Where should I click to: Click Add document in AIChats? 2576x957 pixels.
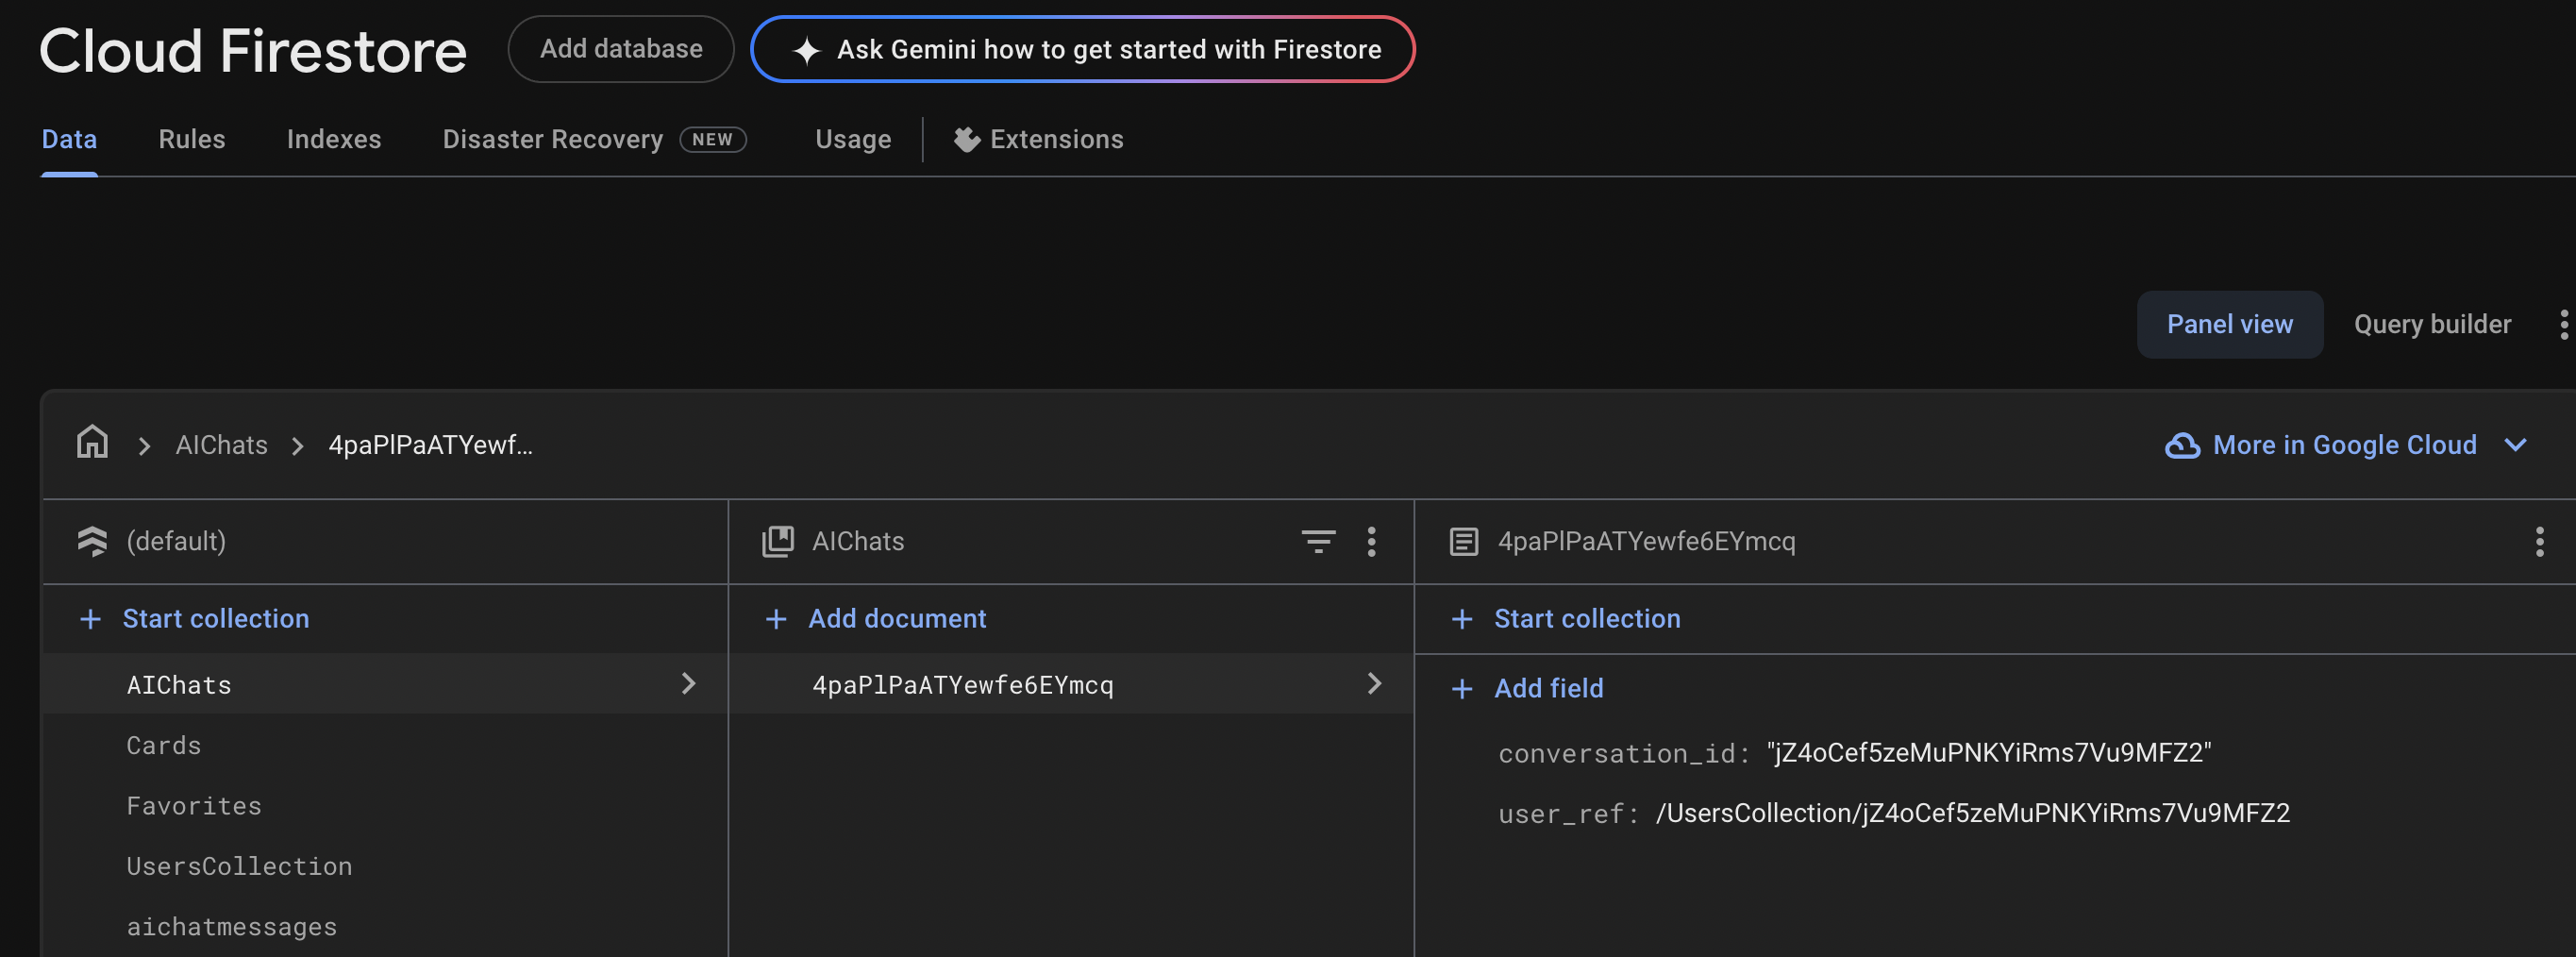click(x=897, y=619)
